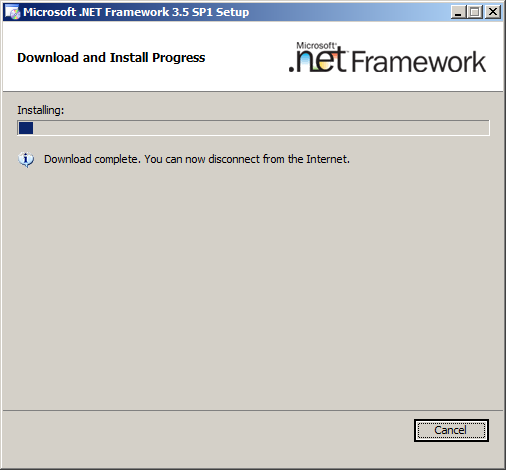
Task: Close the Setup window with X
Action: [x=493, y=12]
